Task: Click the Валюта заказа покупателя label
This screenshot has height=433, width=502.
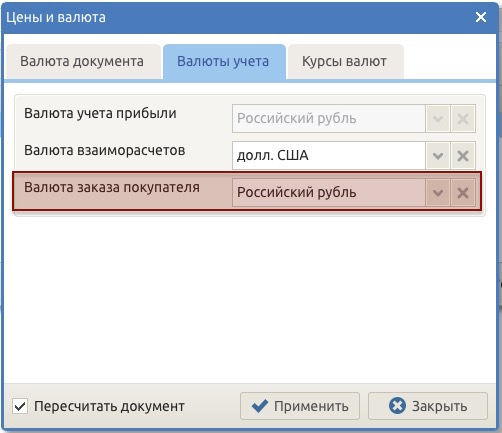Action: pos(112,187)
